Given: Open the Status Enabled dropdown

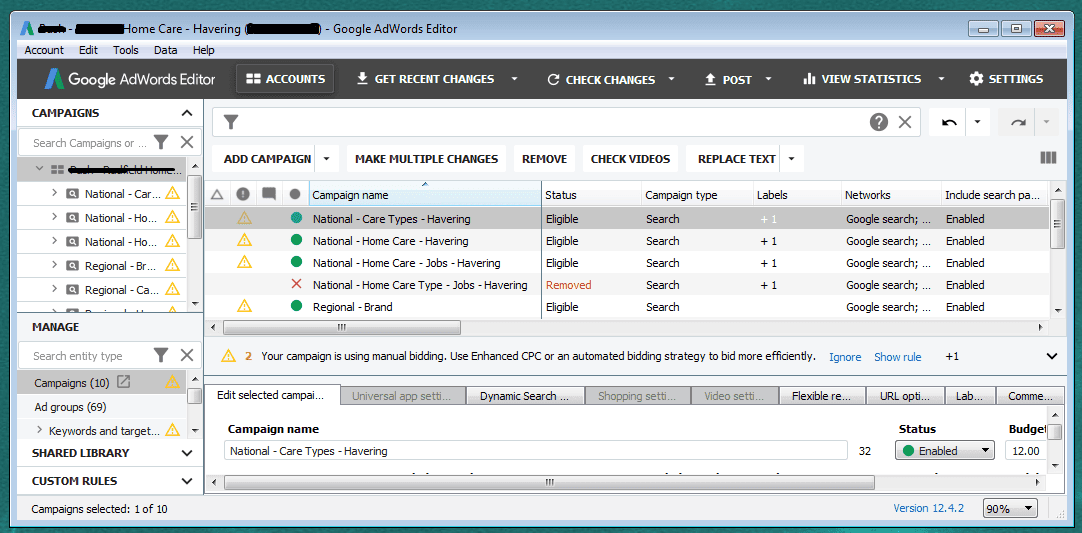Looking at the screenshot, I should [945, 451].
